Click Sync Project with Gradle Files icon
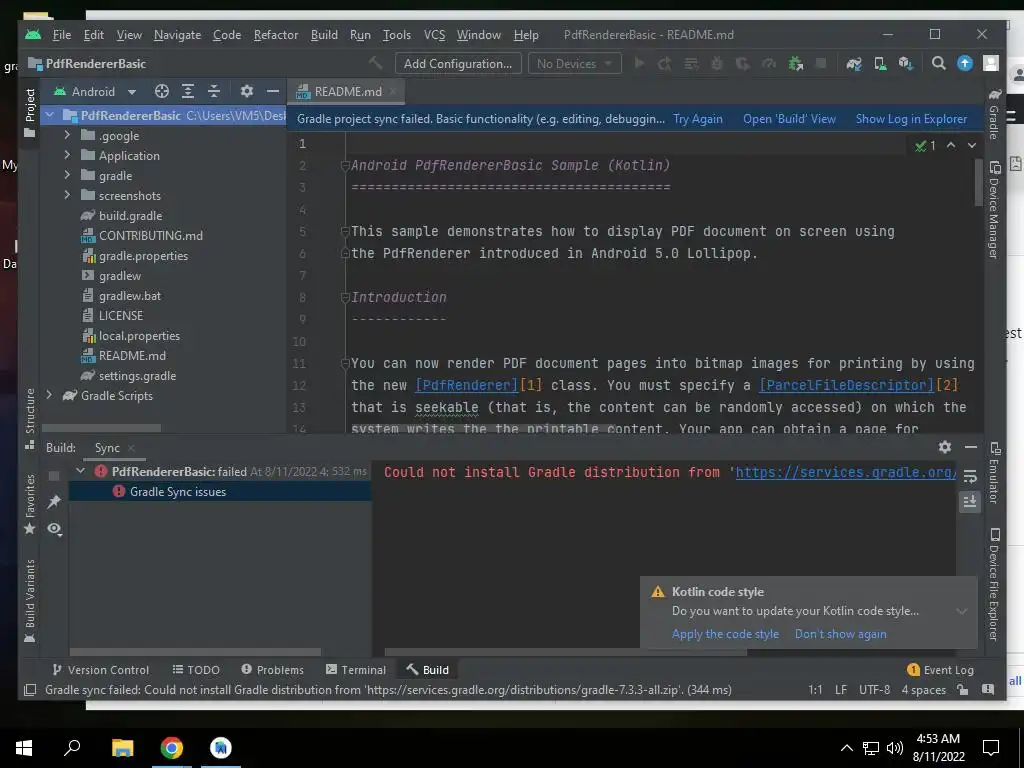Image resolution: width=1024 pixels, height=768 pixels. point(854,63)
